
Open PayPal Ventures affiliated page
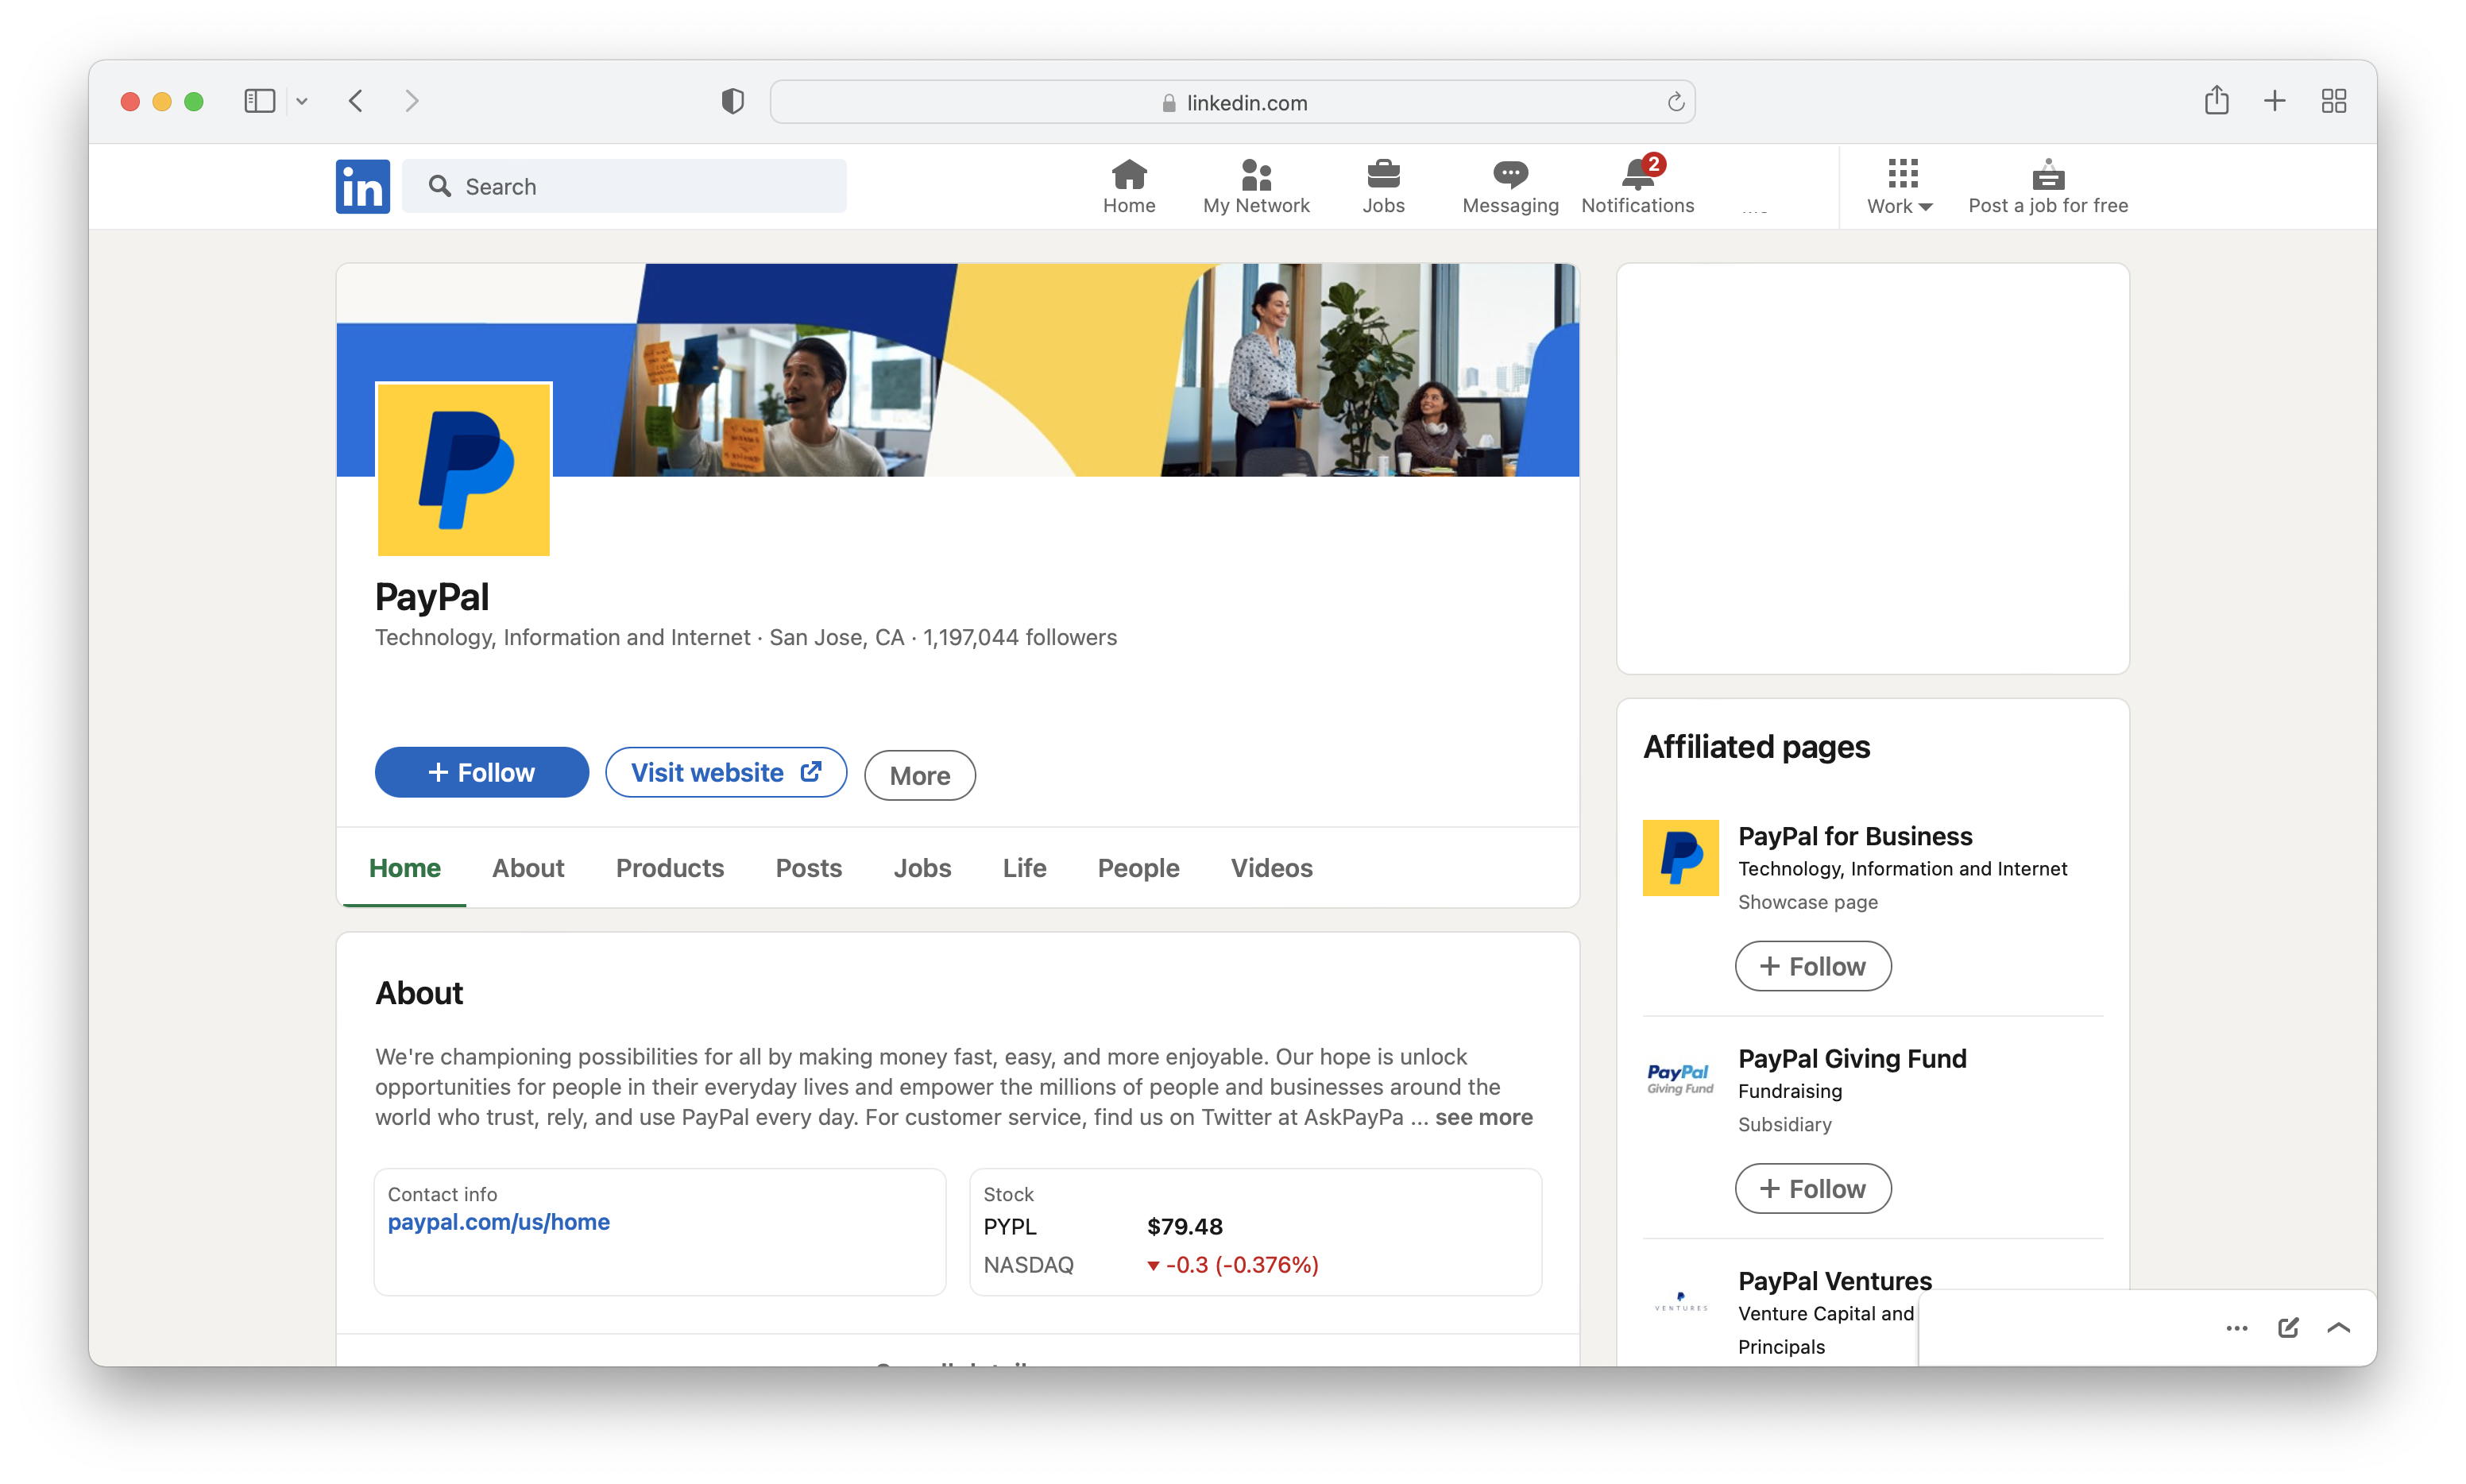1835,1281
